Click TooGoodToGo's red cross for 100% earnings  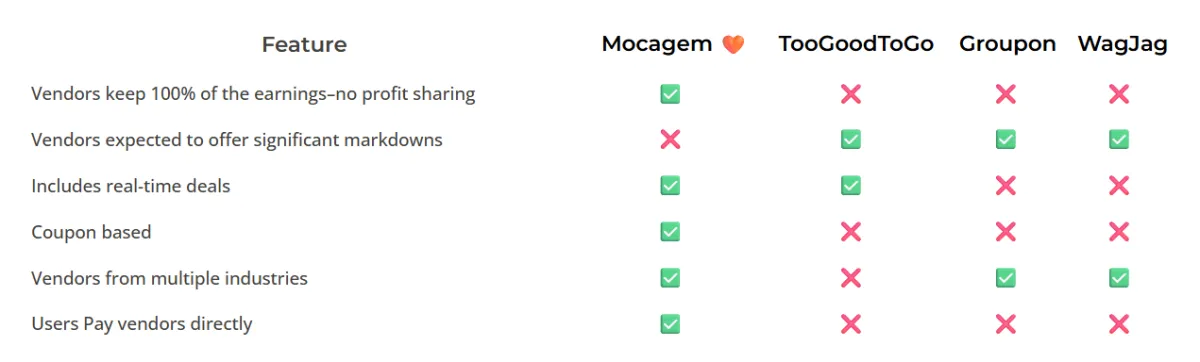point(851,94)
